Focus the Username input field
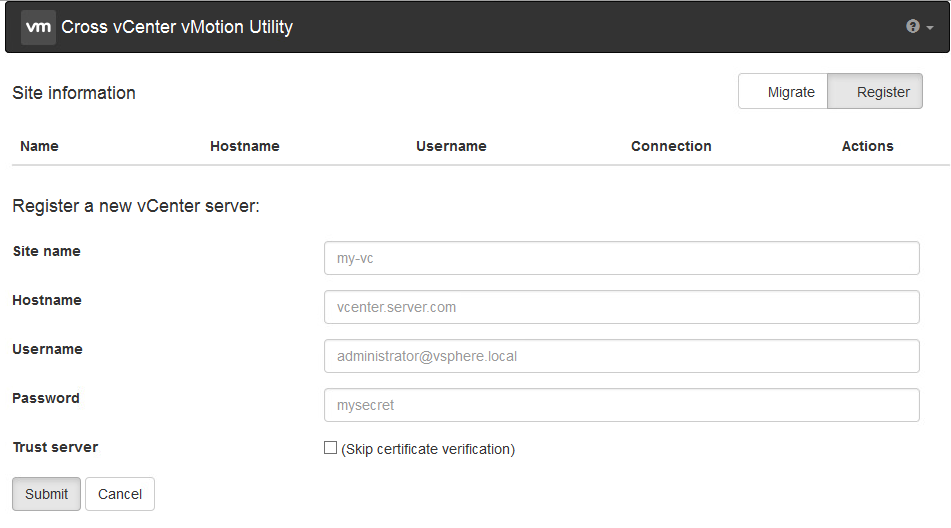The height and width of the screenshot is (528, 951). [622, 356]
